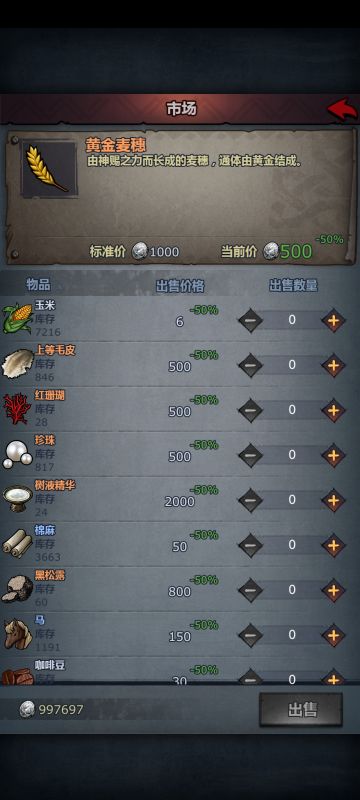Viewport: 360px width, 800px height.
Task: Decrease sell quantity for 上等毛皮
Action: click(250, 365)
